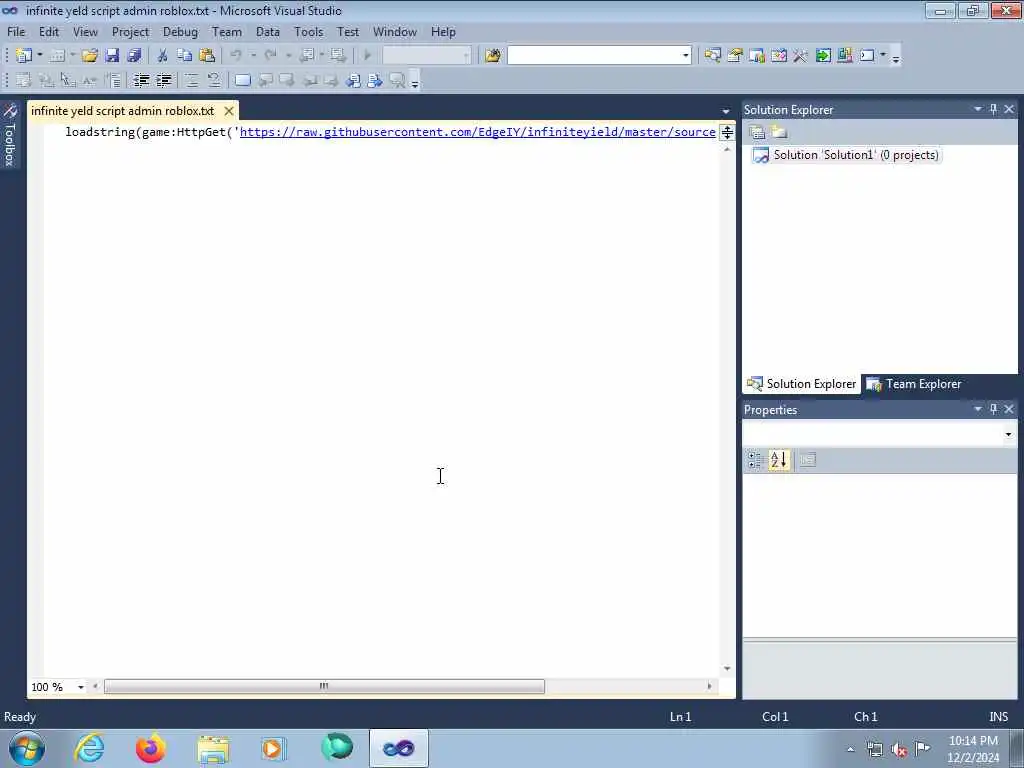This screenshot has height=768, width=1024.
Task: Click the Copy icon in the toolbar
Action: click(185, 56)
